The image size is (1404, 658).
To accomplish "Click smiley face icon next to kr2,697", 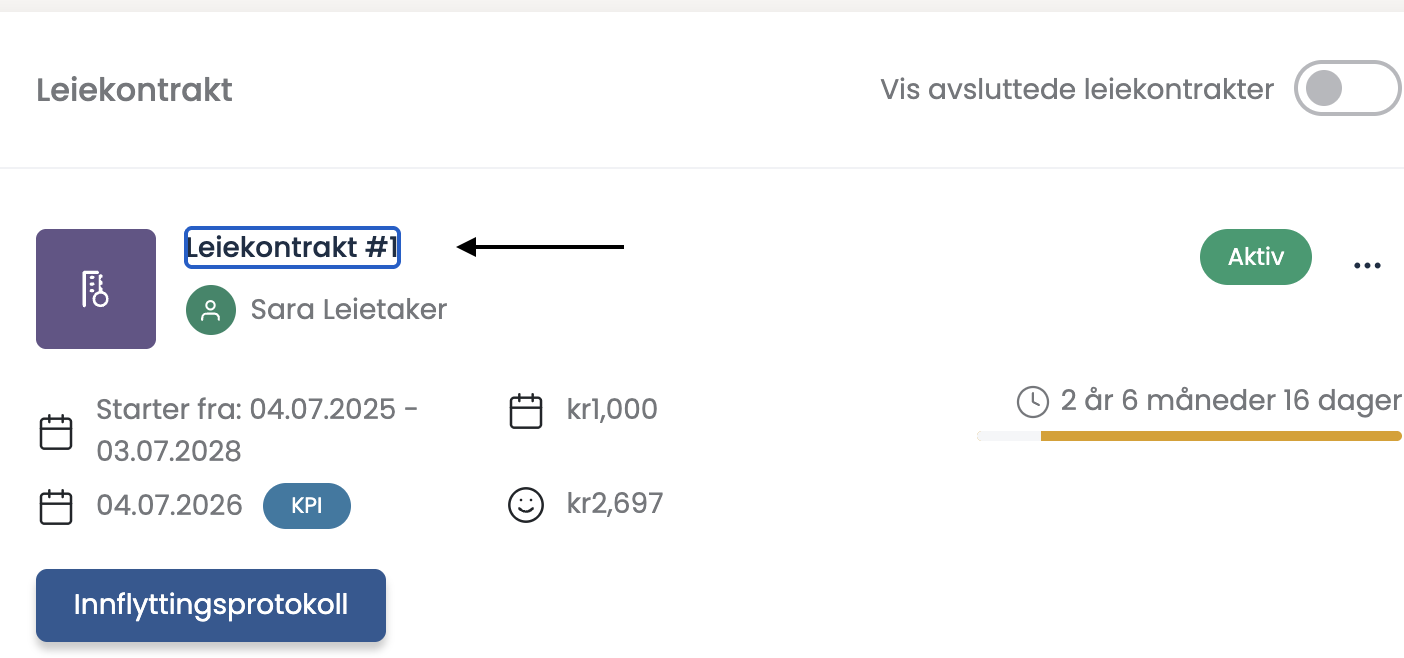I will pos(526,505).
